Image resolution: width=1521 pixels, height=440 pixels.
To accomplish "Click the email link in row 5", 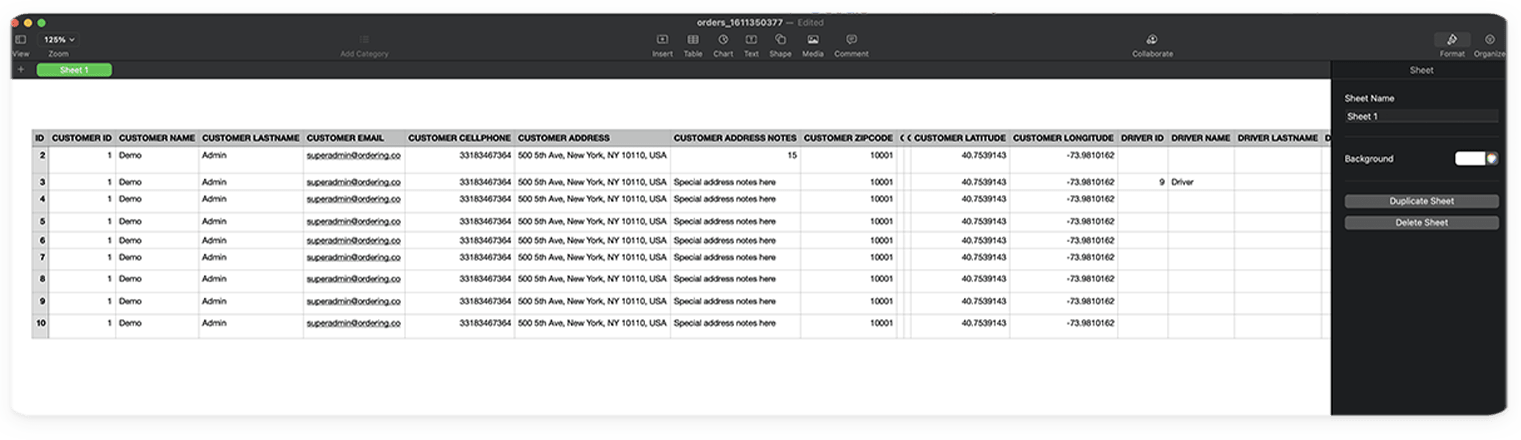I will pyautogui.click(x=354, y=221).
